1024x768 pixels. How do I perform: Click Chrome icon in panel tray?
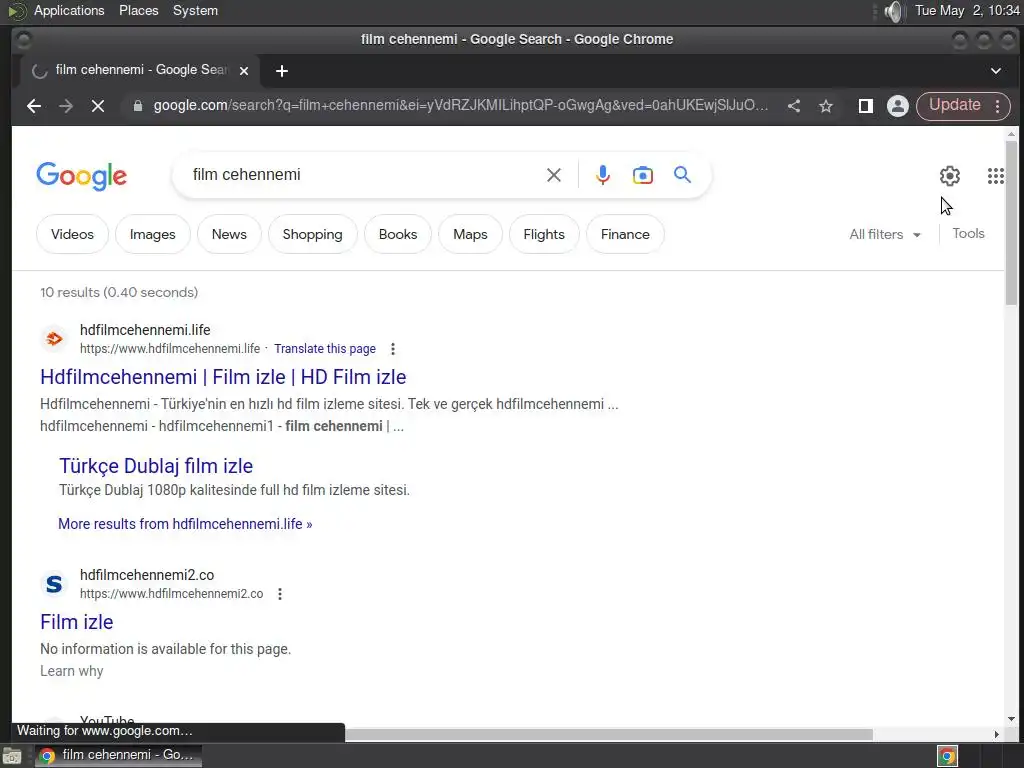pyautogui.click(x=947, y=756)
